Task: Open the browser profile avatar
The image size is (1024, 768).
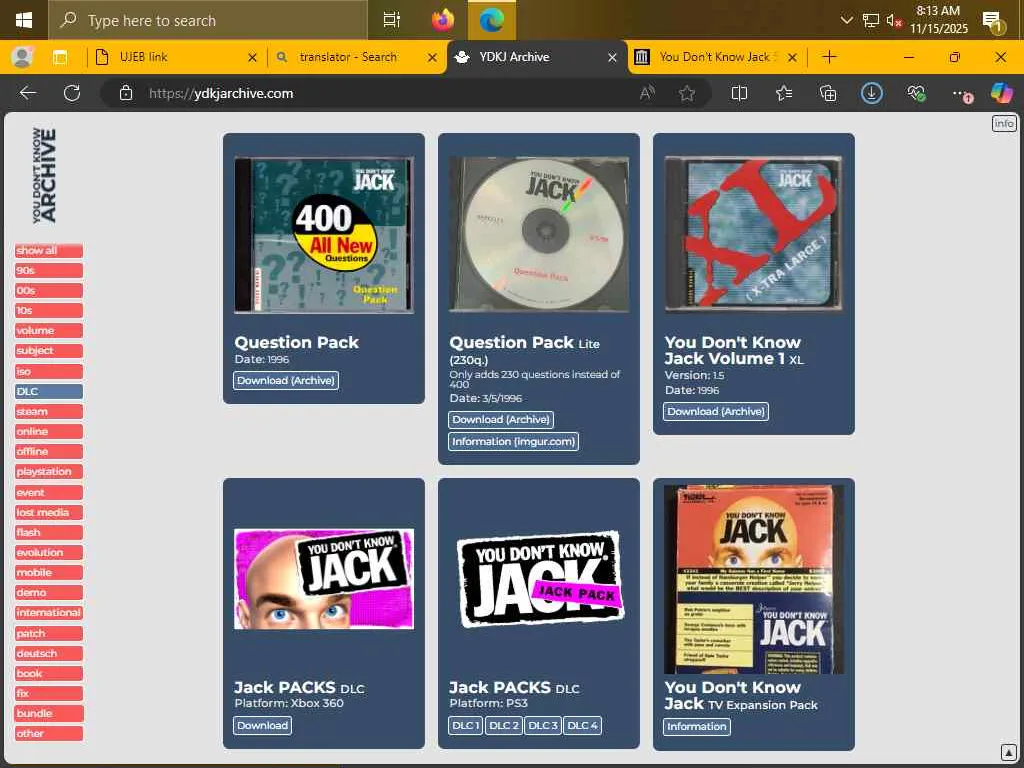Action: [x=22, y=57]
